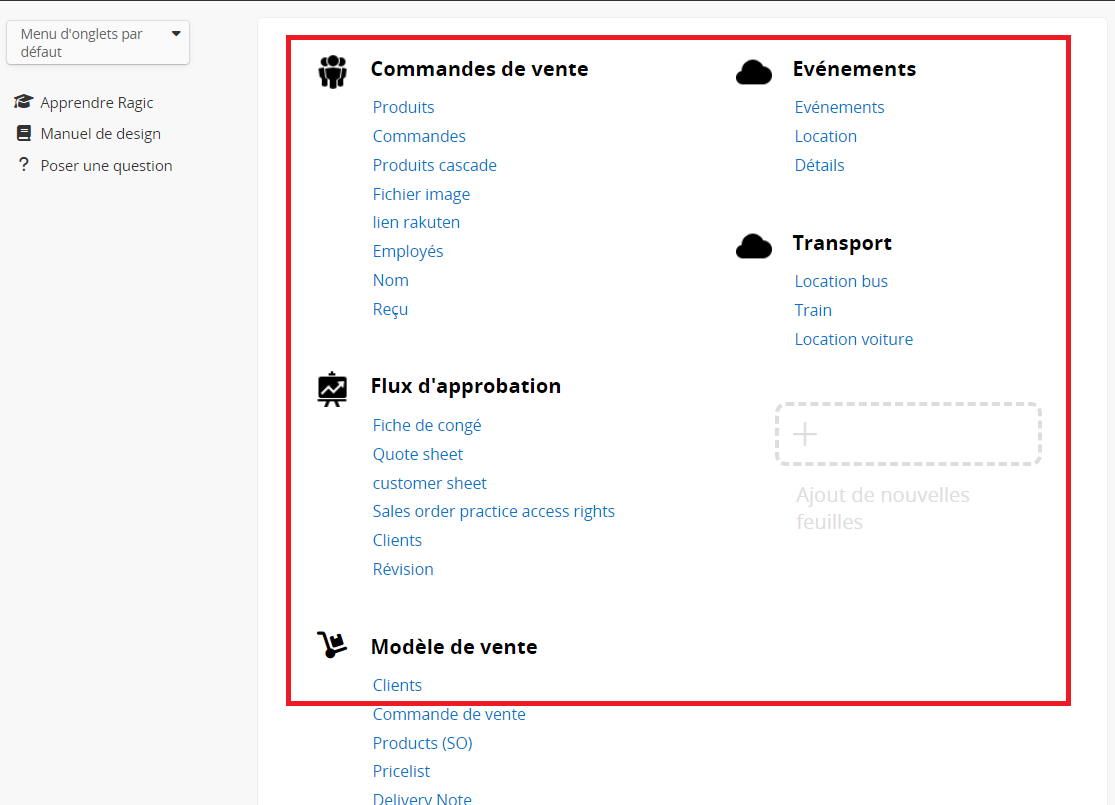Click the book icon for Manuel de design
This screenshot has height=805, width=1115.
coord(24,133)
